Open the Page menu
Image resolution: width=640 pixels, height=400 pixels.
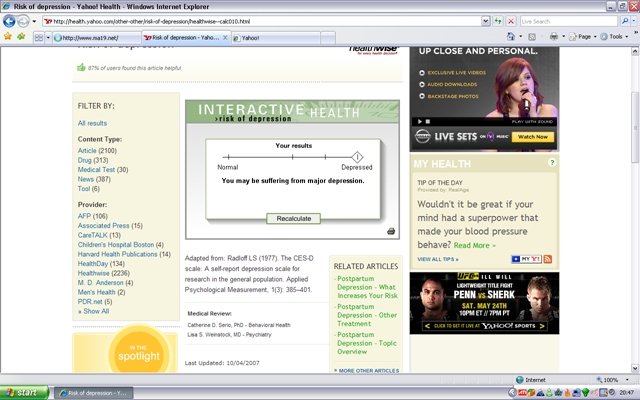pos(582,36)
